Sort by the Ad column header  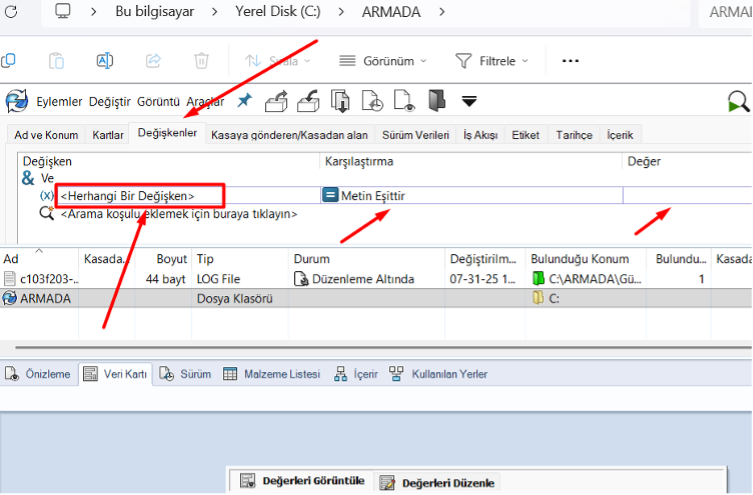[39, 259]
